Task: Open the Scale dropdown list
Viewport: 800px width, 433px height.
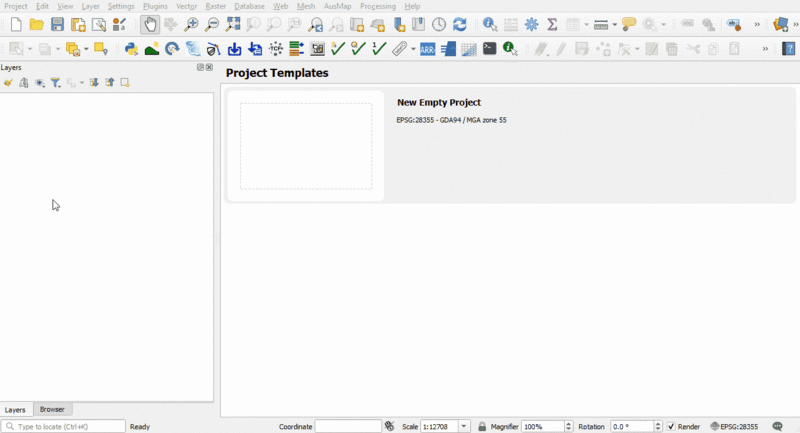Action: [464, 427]
